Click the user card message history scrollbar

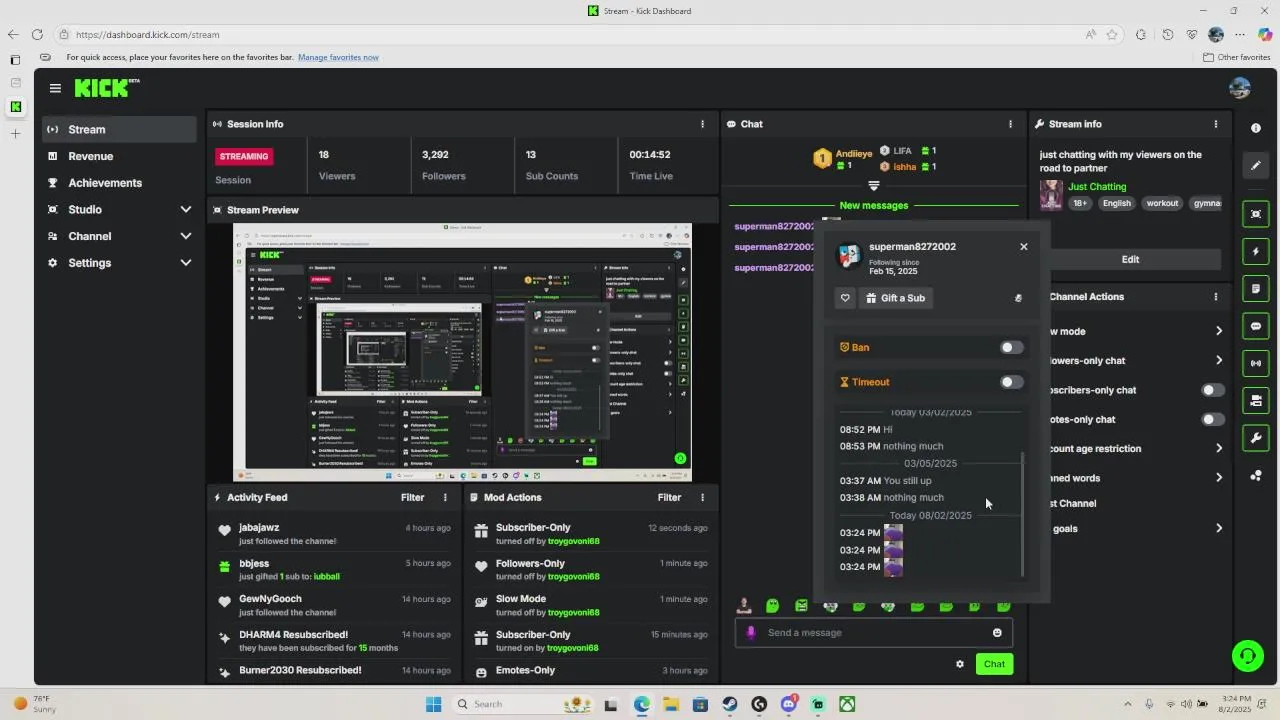1022,514
